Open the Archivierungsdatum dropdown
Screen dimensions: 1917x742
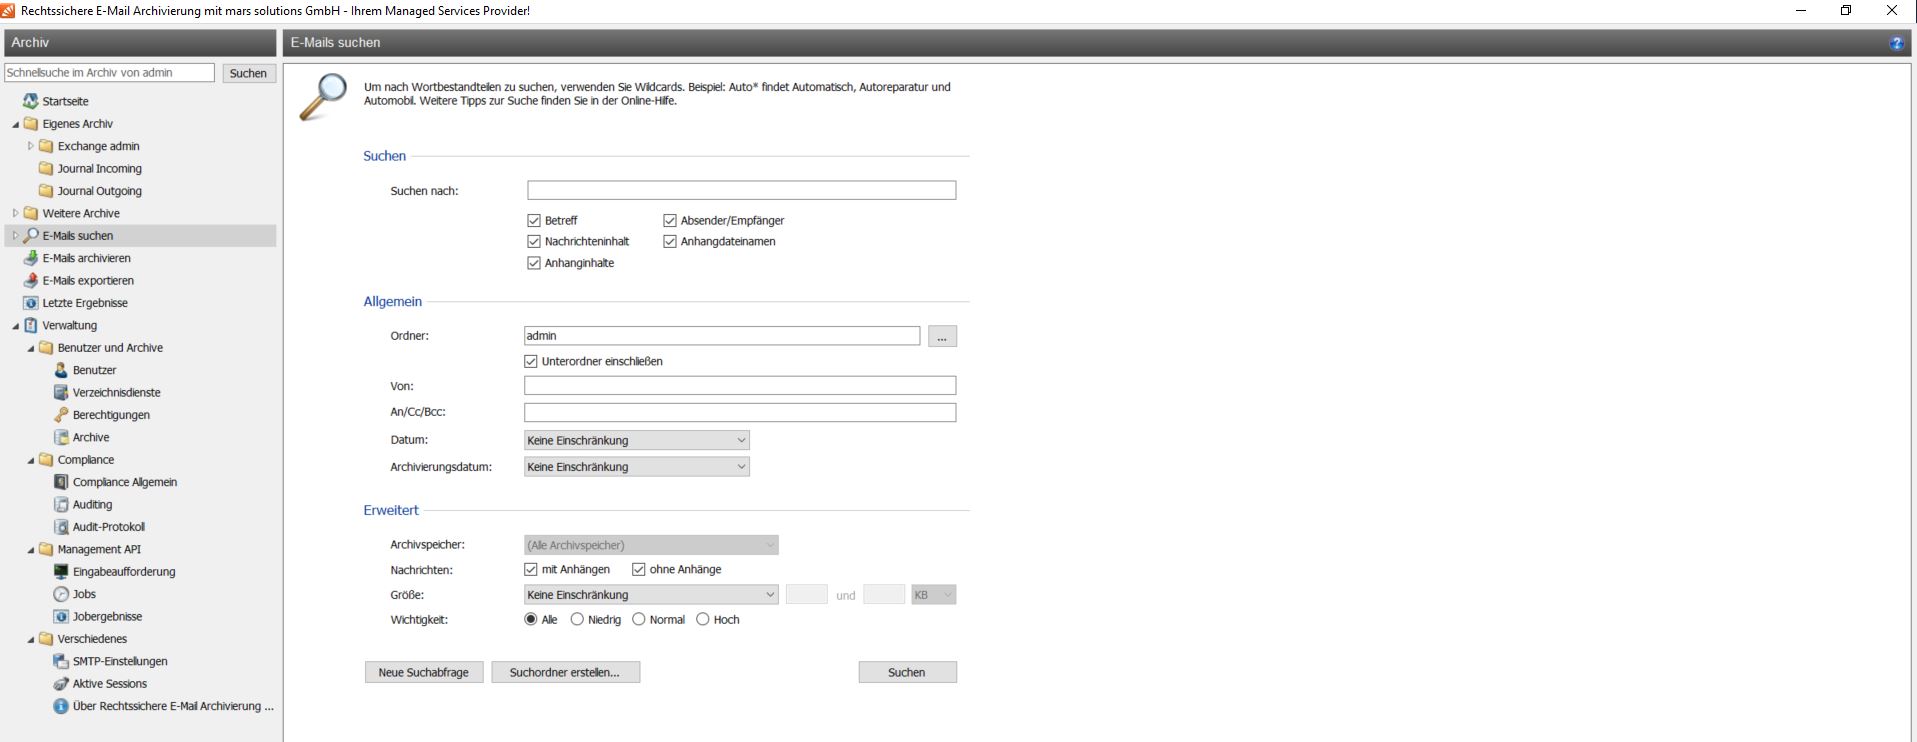click(636, 467)
